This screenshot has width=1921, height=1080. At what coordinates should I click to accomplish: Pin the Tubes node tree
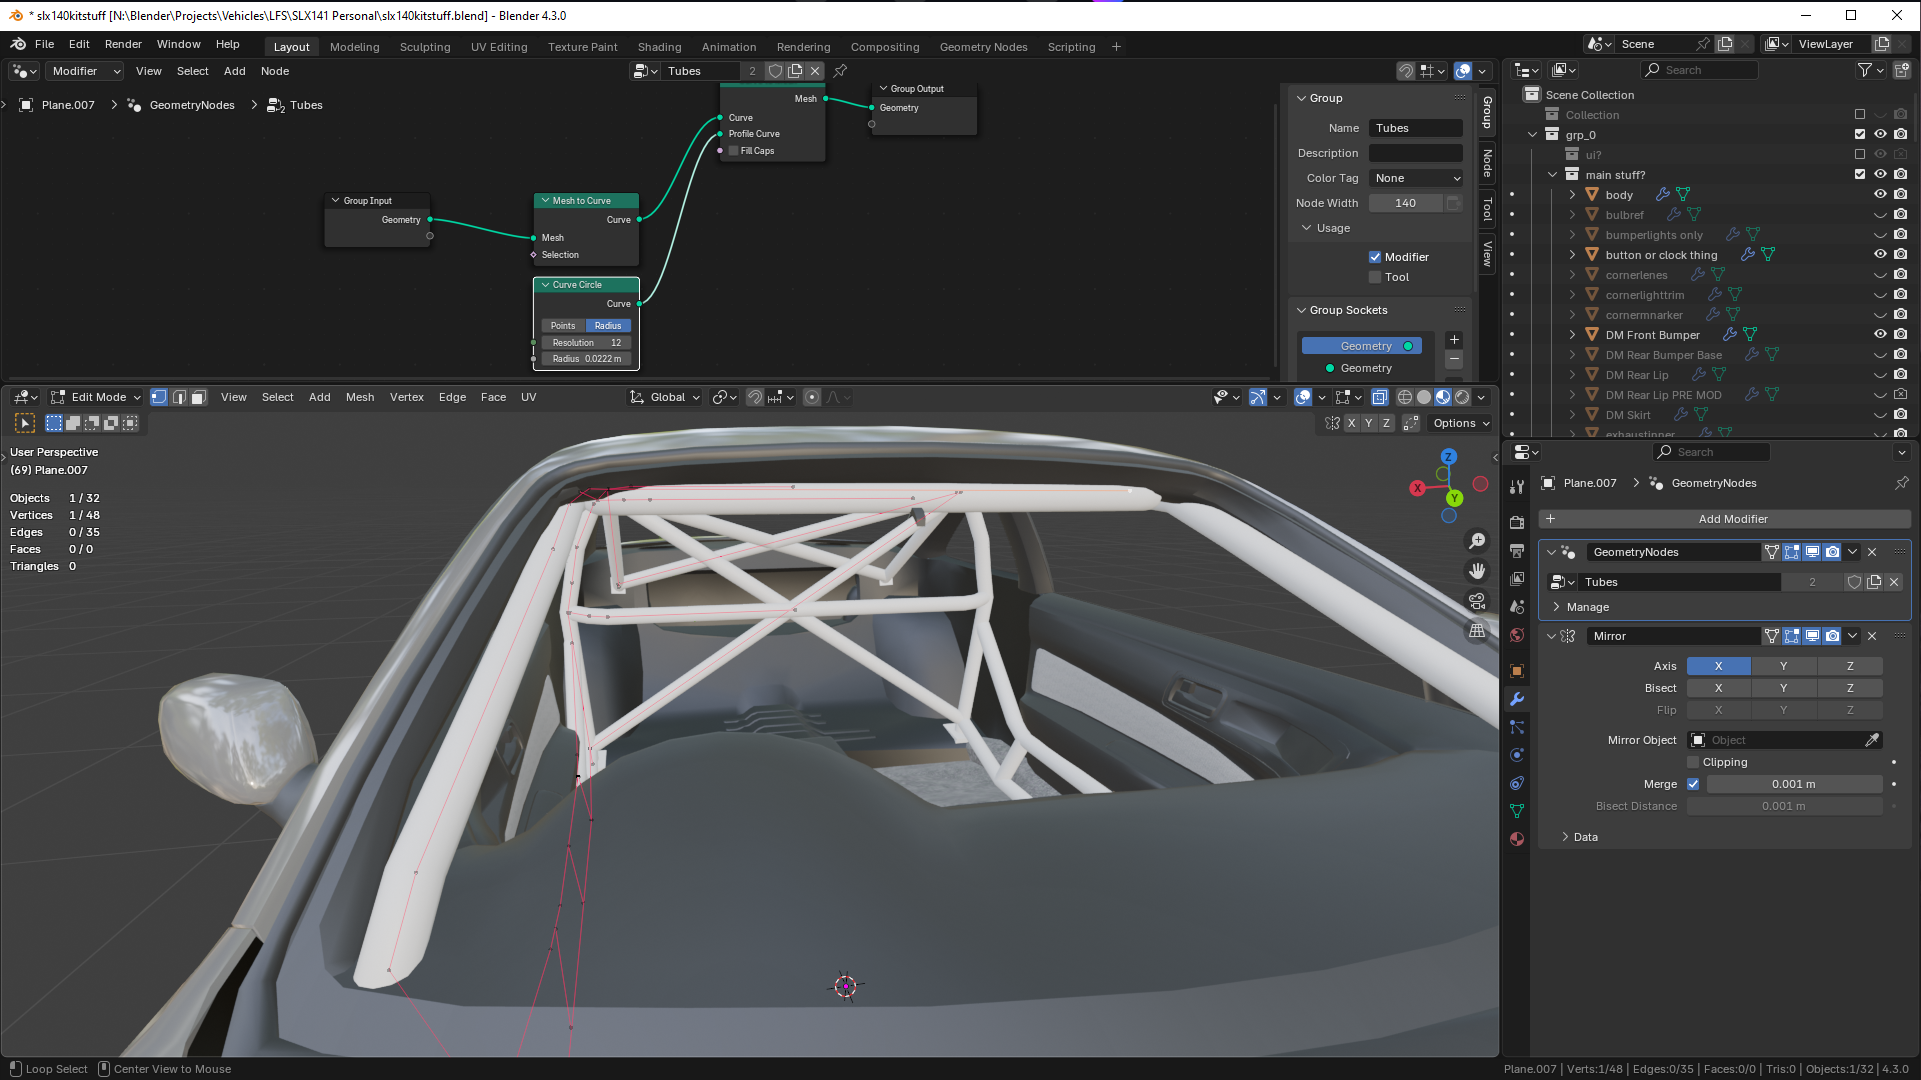[840, 71]
